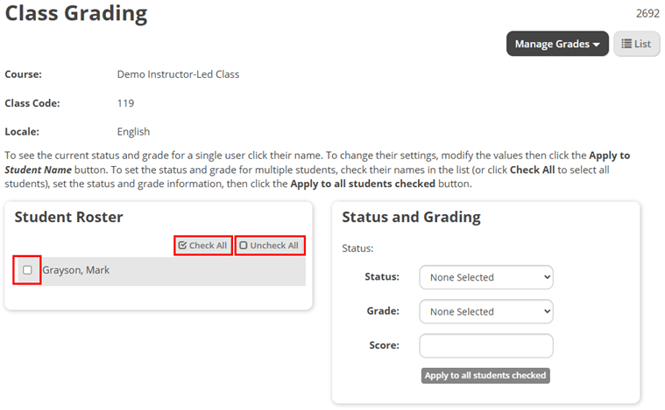The width and height of the screenshot is (665, 410).
Task: Switch to the List view
Action: pos(637,44)
